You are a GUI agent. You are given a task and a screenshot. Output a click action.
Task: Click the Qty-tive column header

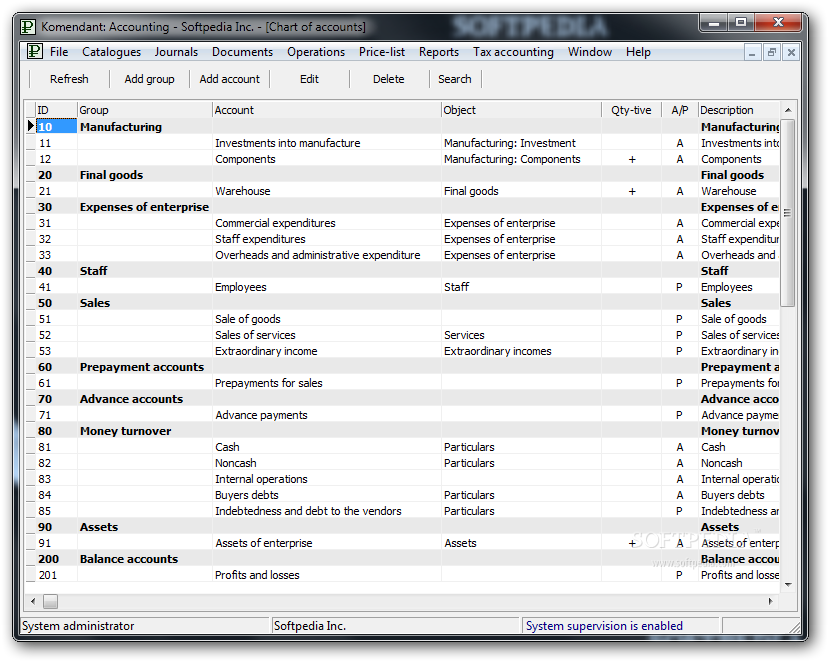click(631, 110)
